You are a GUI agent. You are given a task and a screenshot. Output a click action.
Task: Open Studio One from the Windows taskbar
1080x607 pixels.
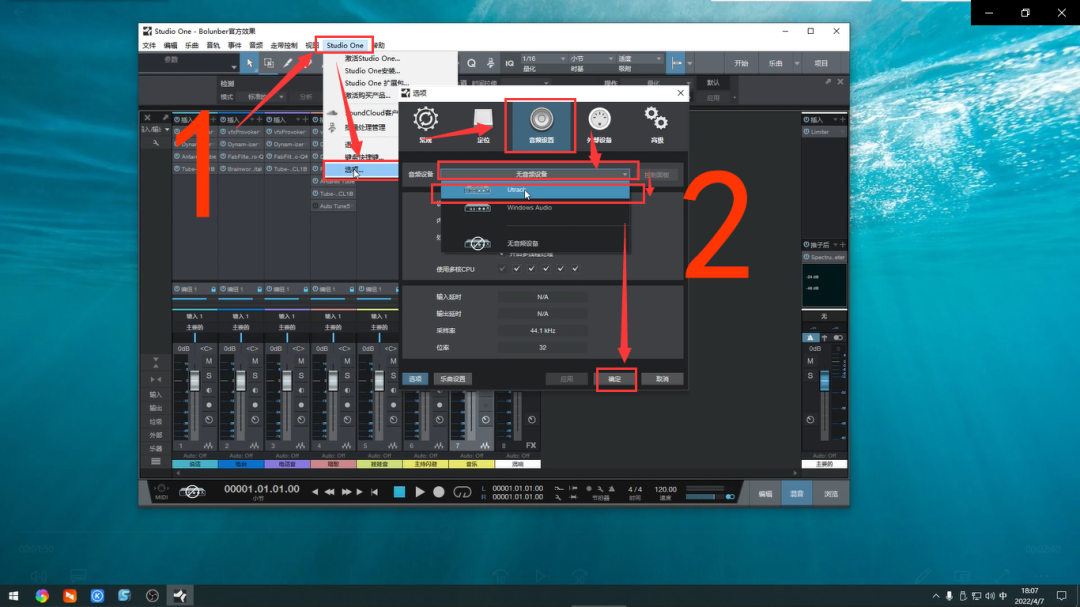point(180,596)
